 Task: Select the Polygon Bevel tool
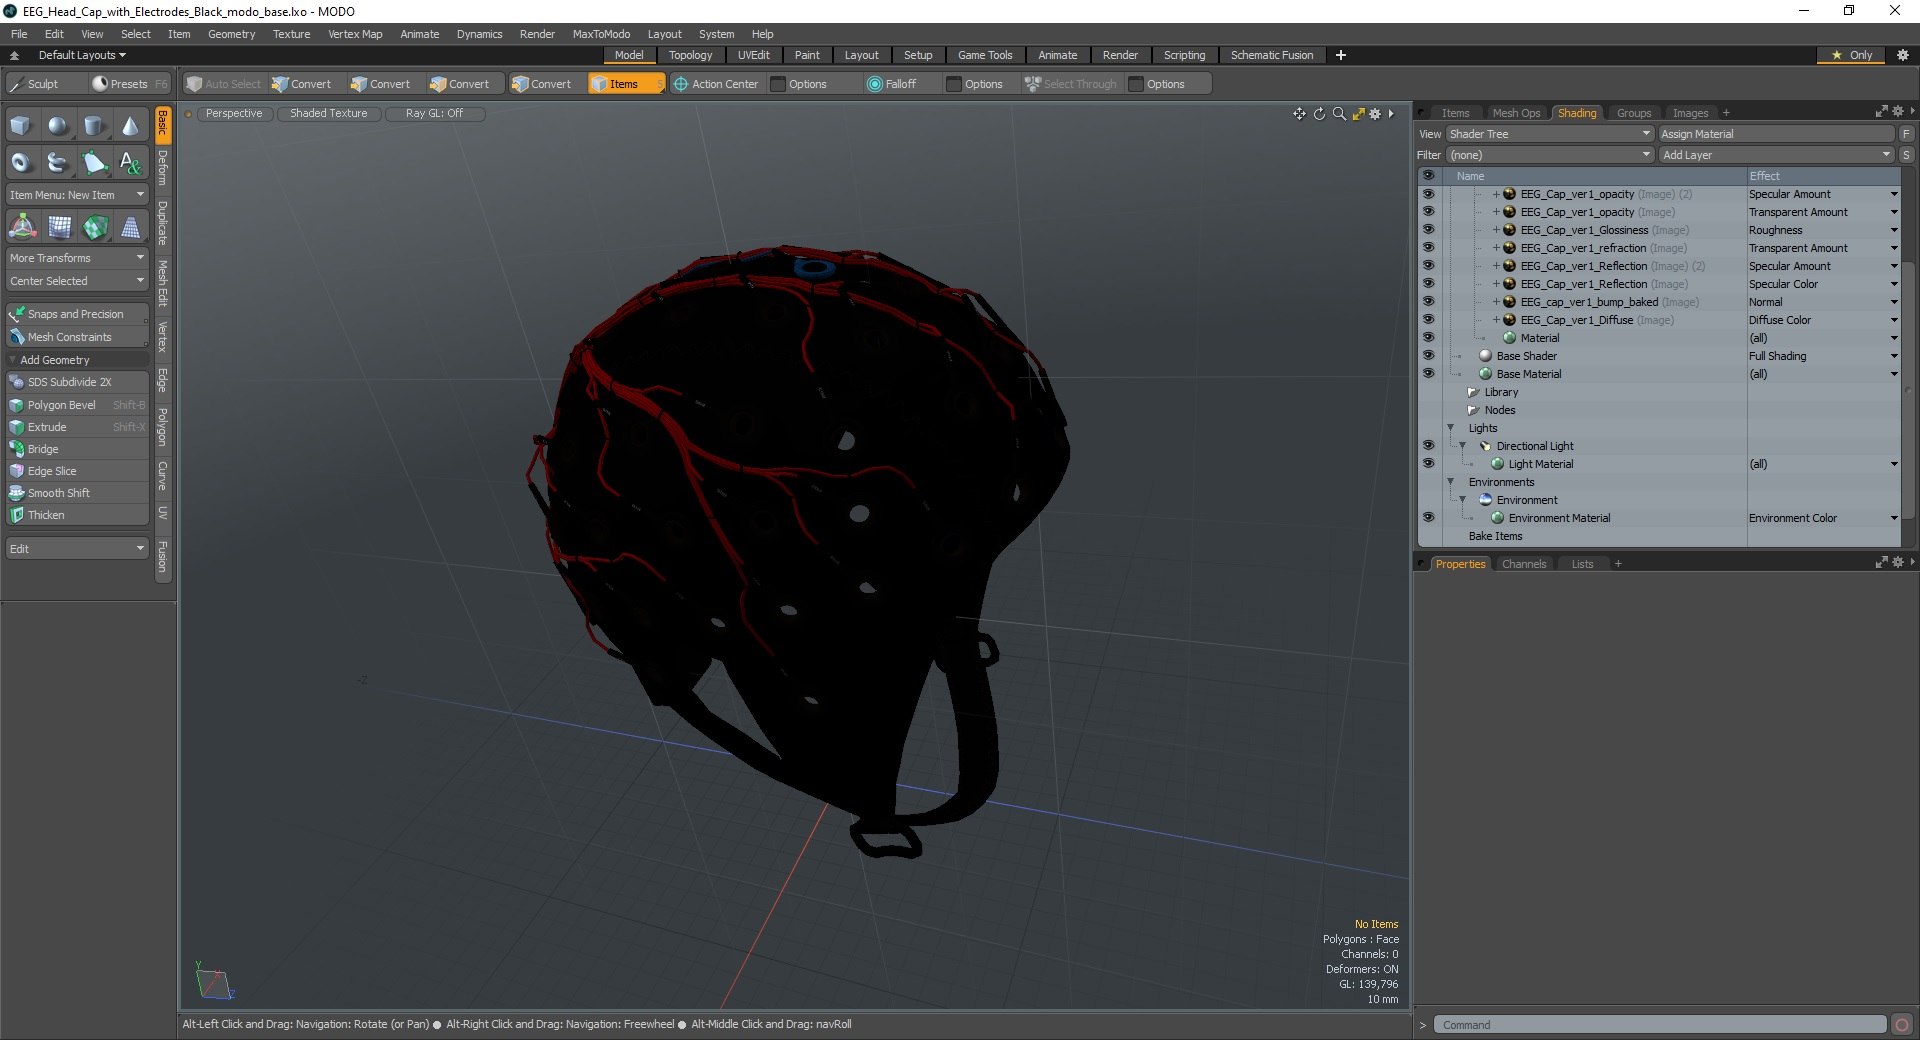click(77, 405)
